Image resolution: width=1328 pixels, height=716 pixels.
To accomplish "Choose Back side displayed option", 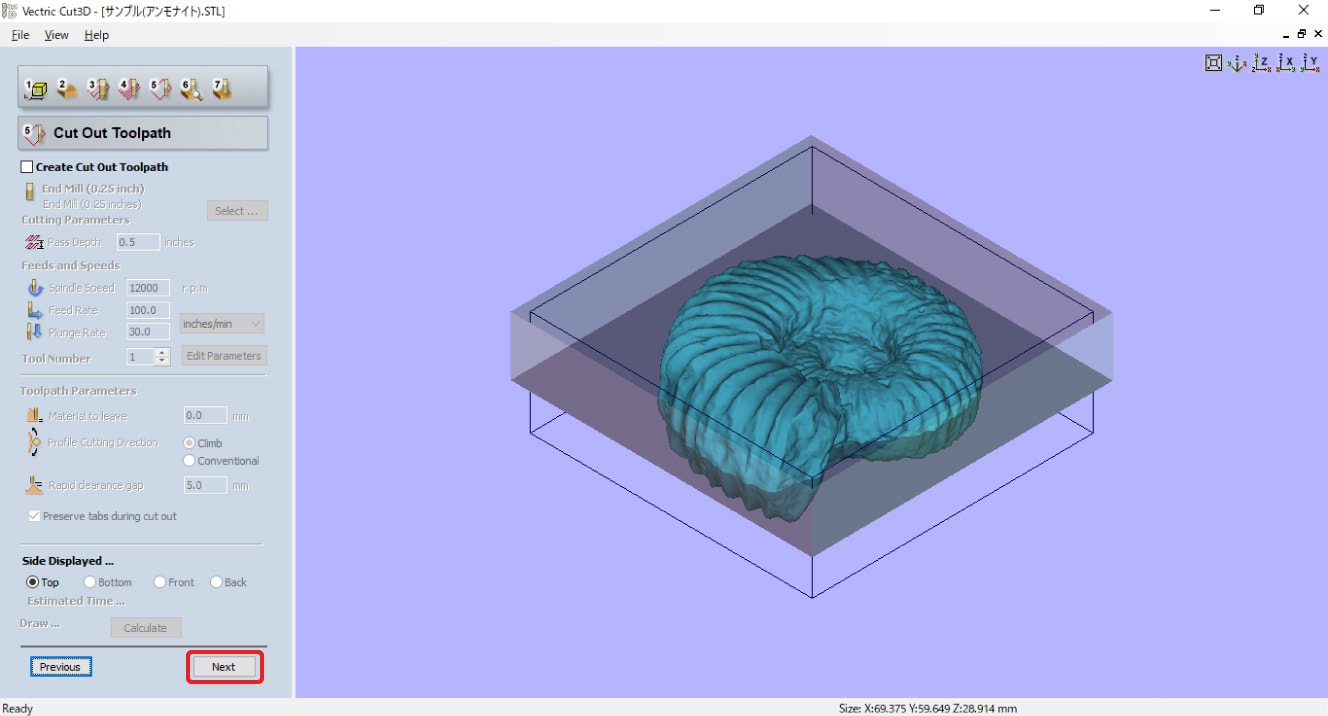I will coord(216,582).
